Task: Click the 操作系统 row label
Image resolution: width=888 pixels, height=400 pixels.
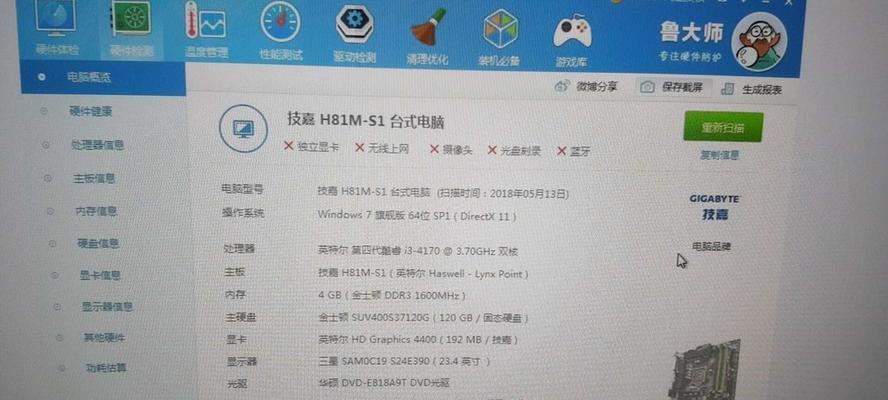Action: coord(242,214)
